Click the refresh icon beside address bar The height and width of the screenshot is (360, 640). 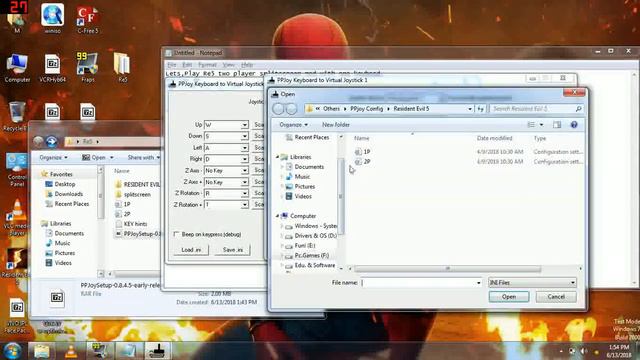click(480, 109)
